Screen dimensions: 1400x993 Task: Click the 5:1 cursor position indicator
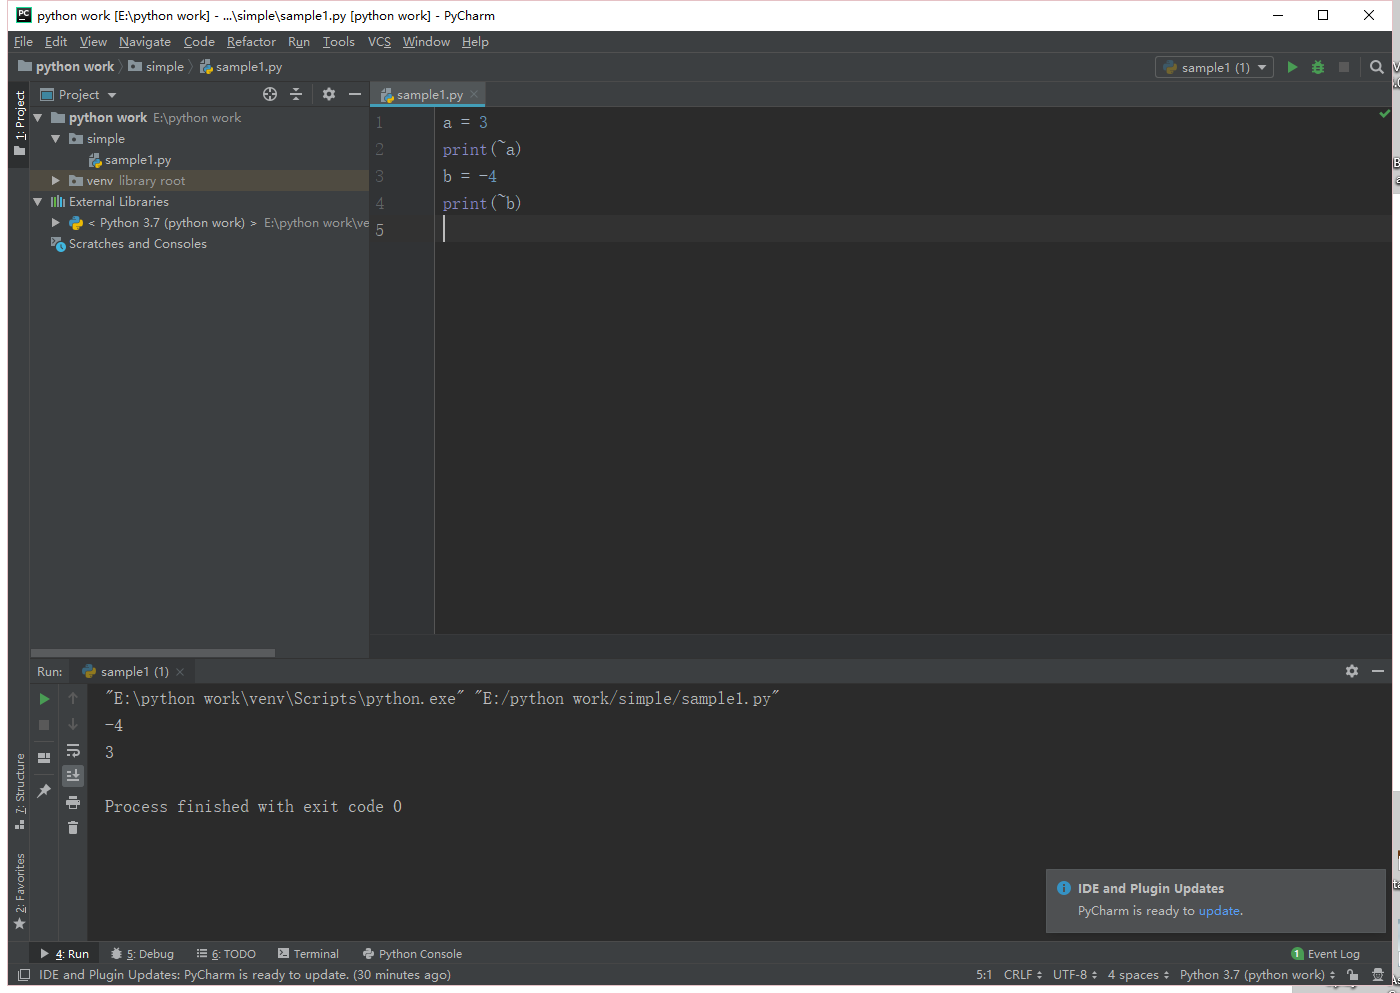click(x=984, y=975)
